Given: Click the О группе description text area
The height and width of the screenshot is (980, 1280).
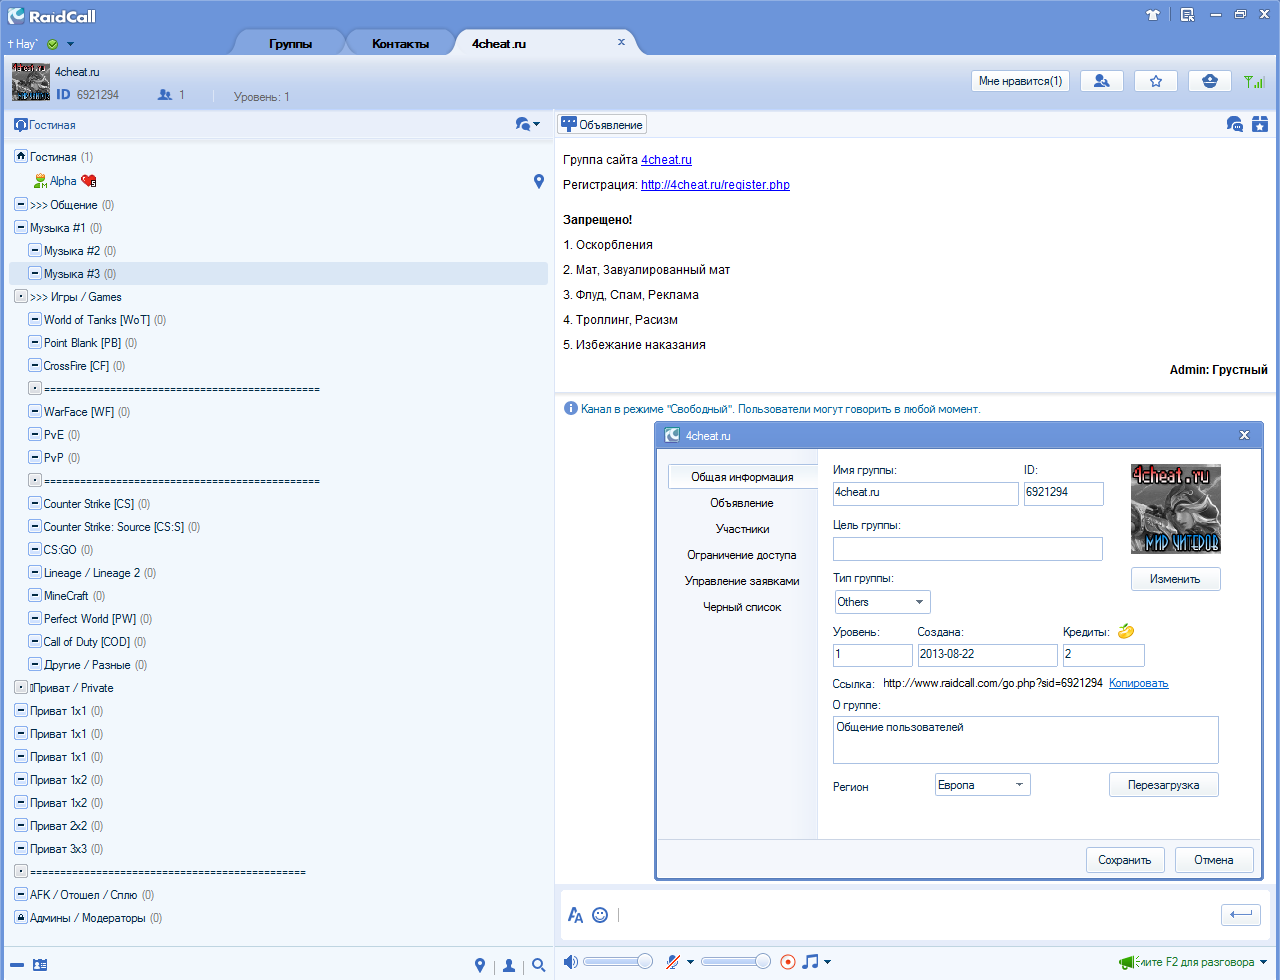Looking at the screenshot, I should pos(1026,740).
